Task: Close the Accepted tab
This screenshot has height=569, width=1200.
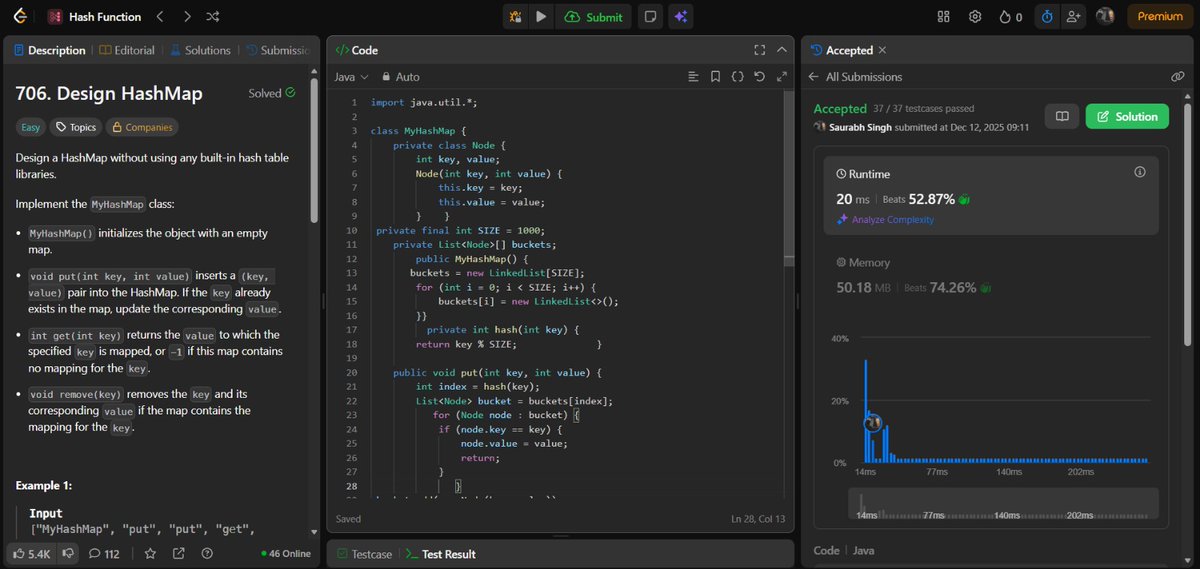Action: click(x=882, y=50)
